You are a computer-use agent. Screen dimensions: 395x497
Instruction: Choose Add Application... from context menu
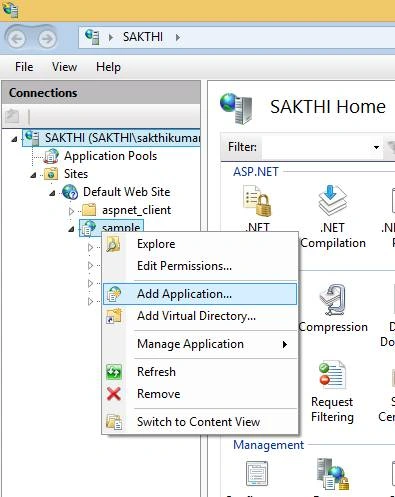(200, 294)
